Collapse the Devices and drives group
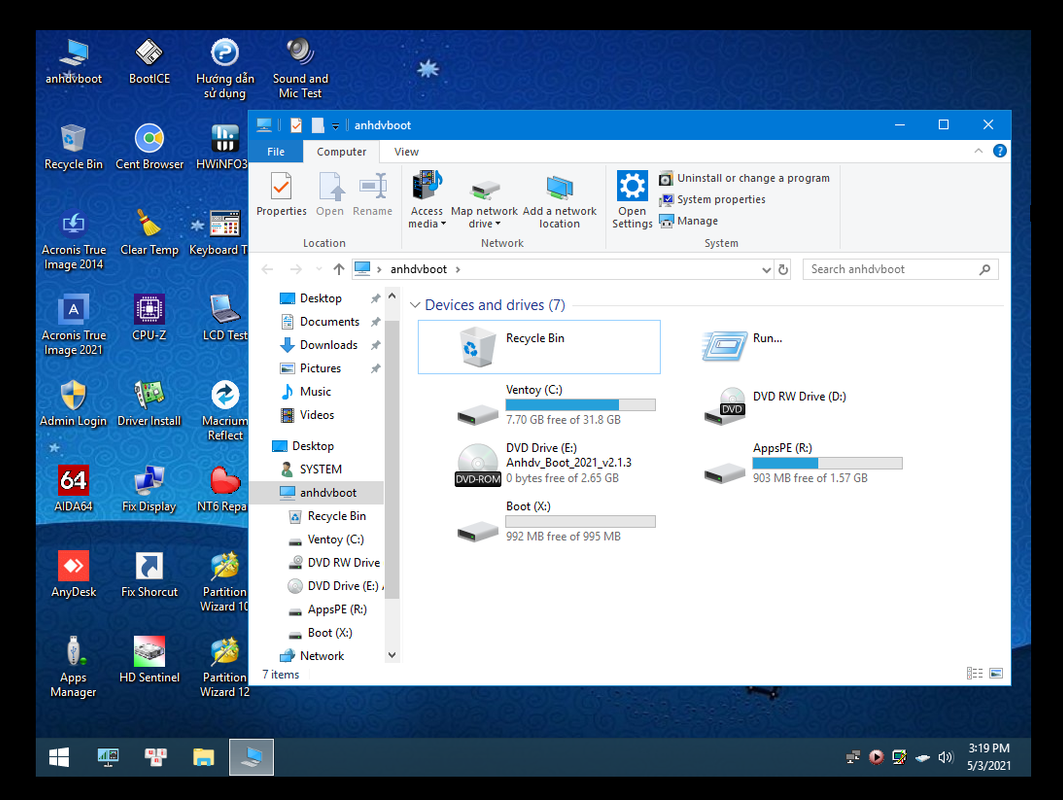The image size is (1063, 800). point(415,305)
